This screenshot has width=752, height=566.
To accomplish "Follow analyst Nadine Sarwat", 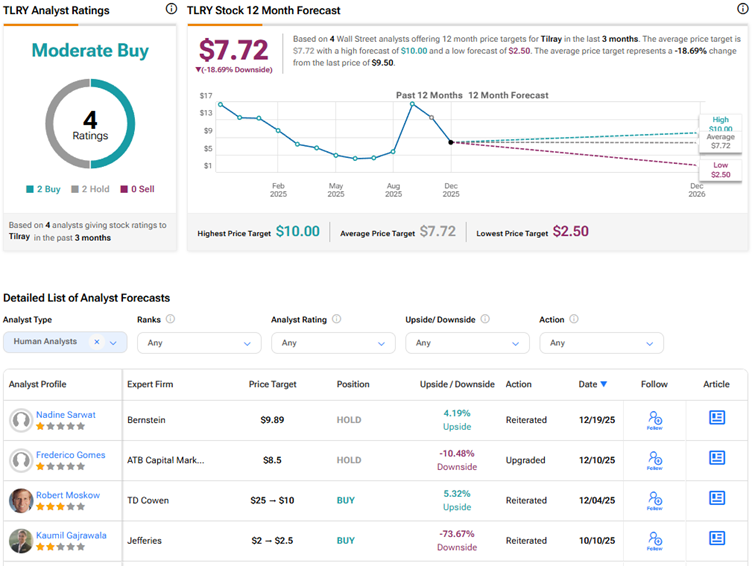I will (x=655, y=420).
